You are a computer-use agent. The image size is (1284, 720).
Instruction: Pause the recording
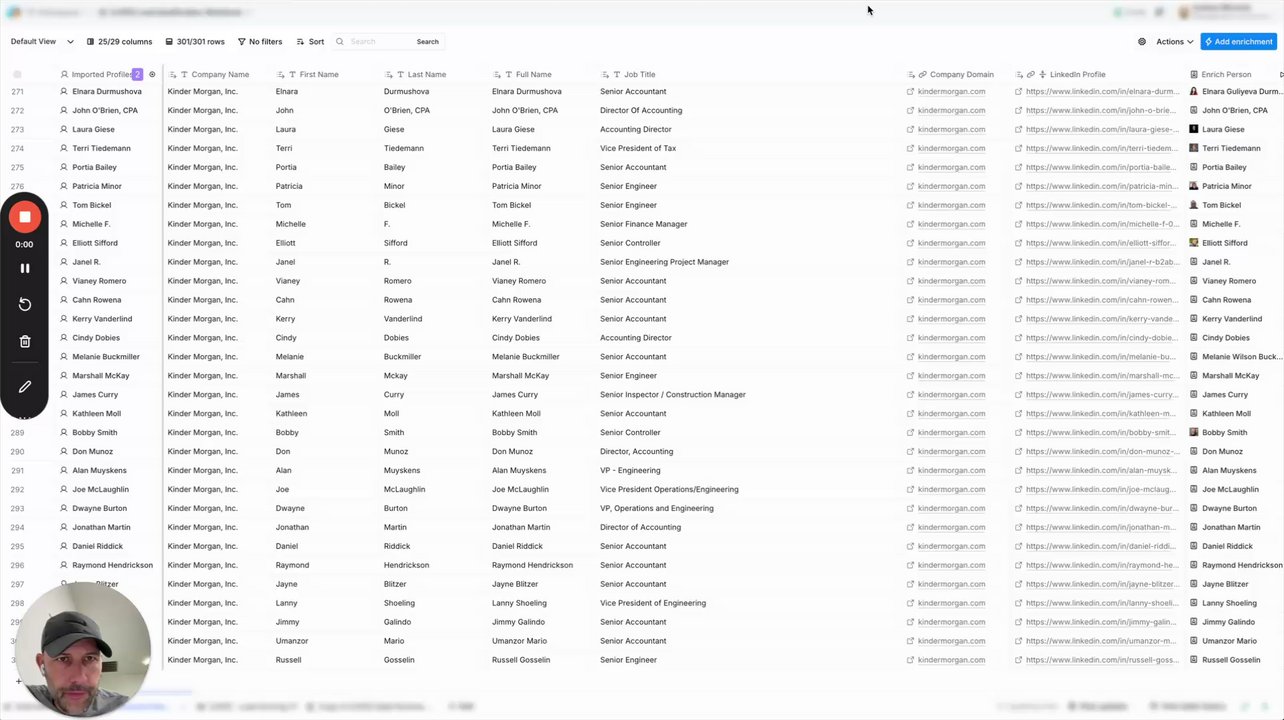tap(25, 268)
